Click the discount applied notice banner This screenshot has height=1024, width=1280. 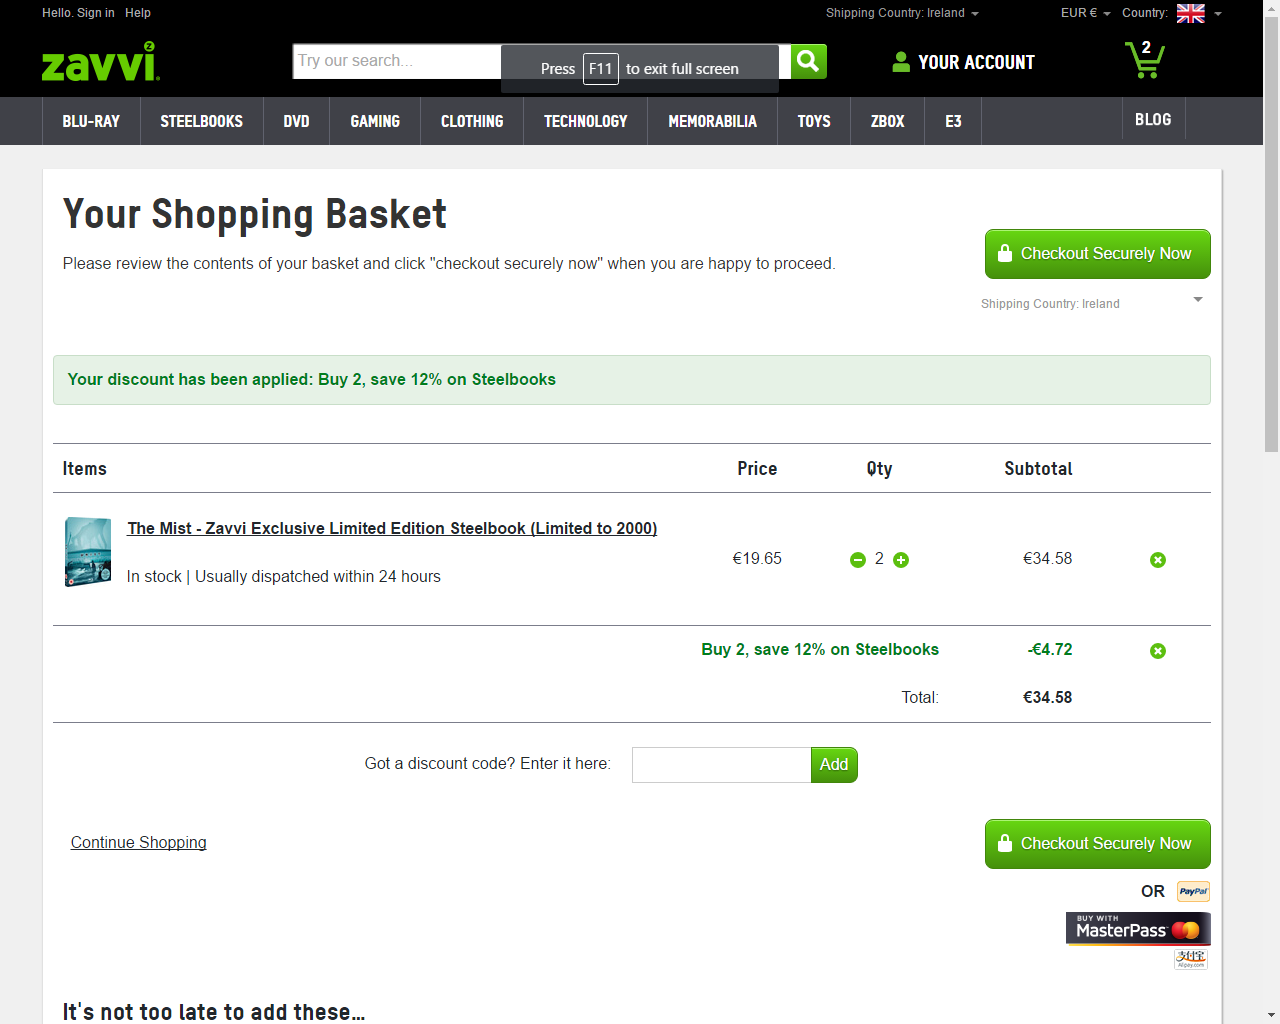pyautogui.click(x=632, y=380)
